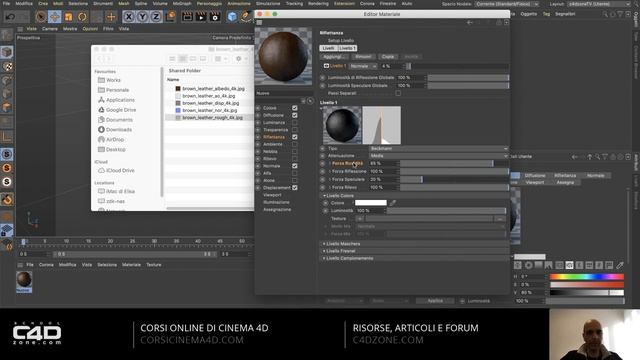Toggle the Riflettanza channel checkbox
640x360 pixels.
point(295,137)
